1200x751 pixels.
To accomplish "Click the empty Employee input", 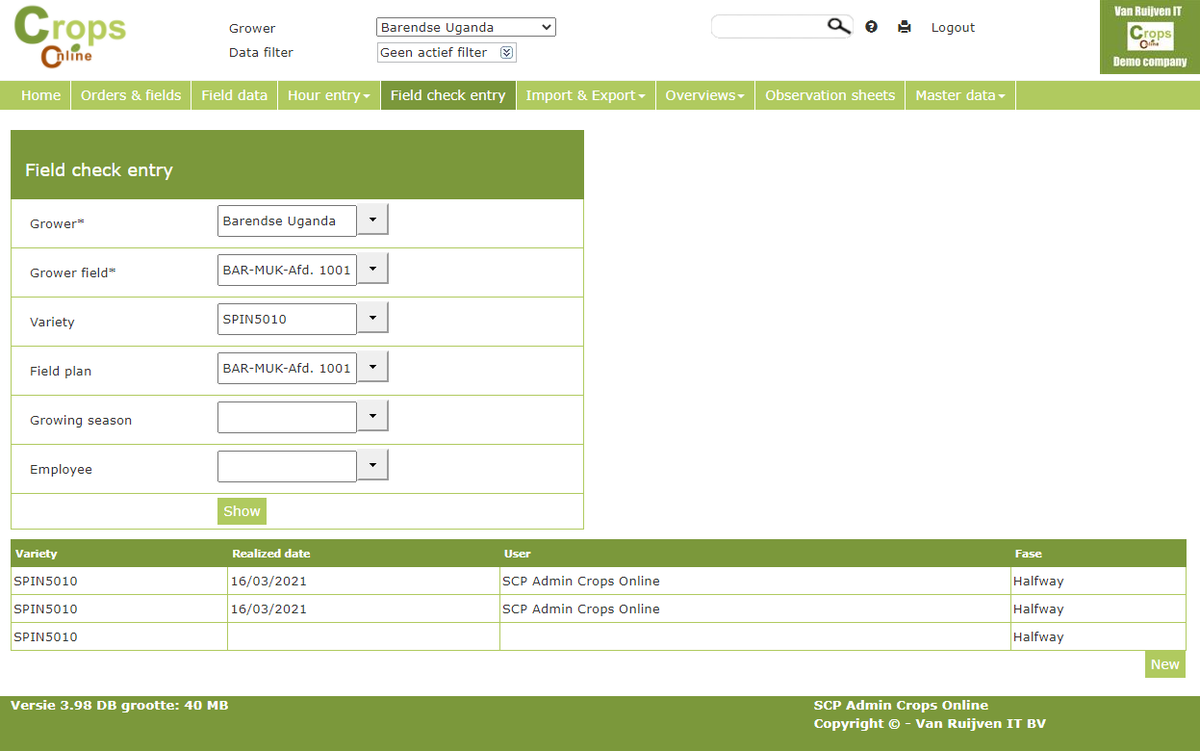I will point(287,466).
